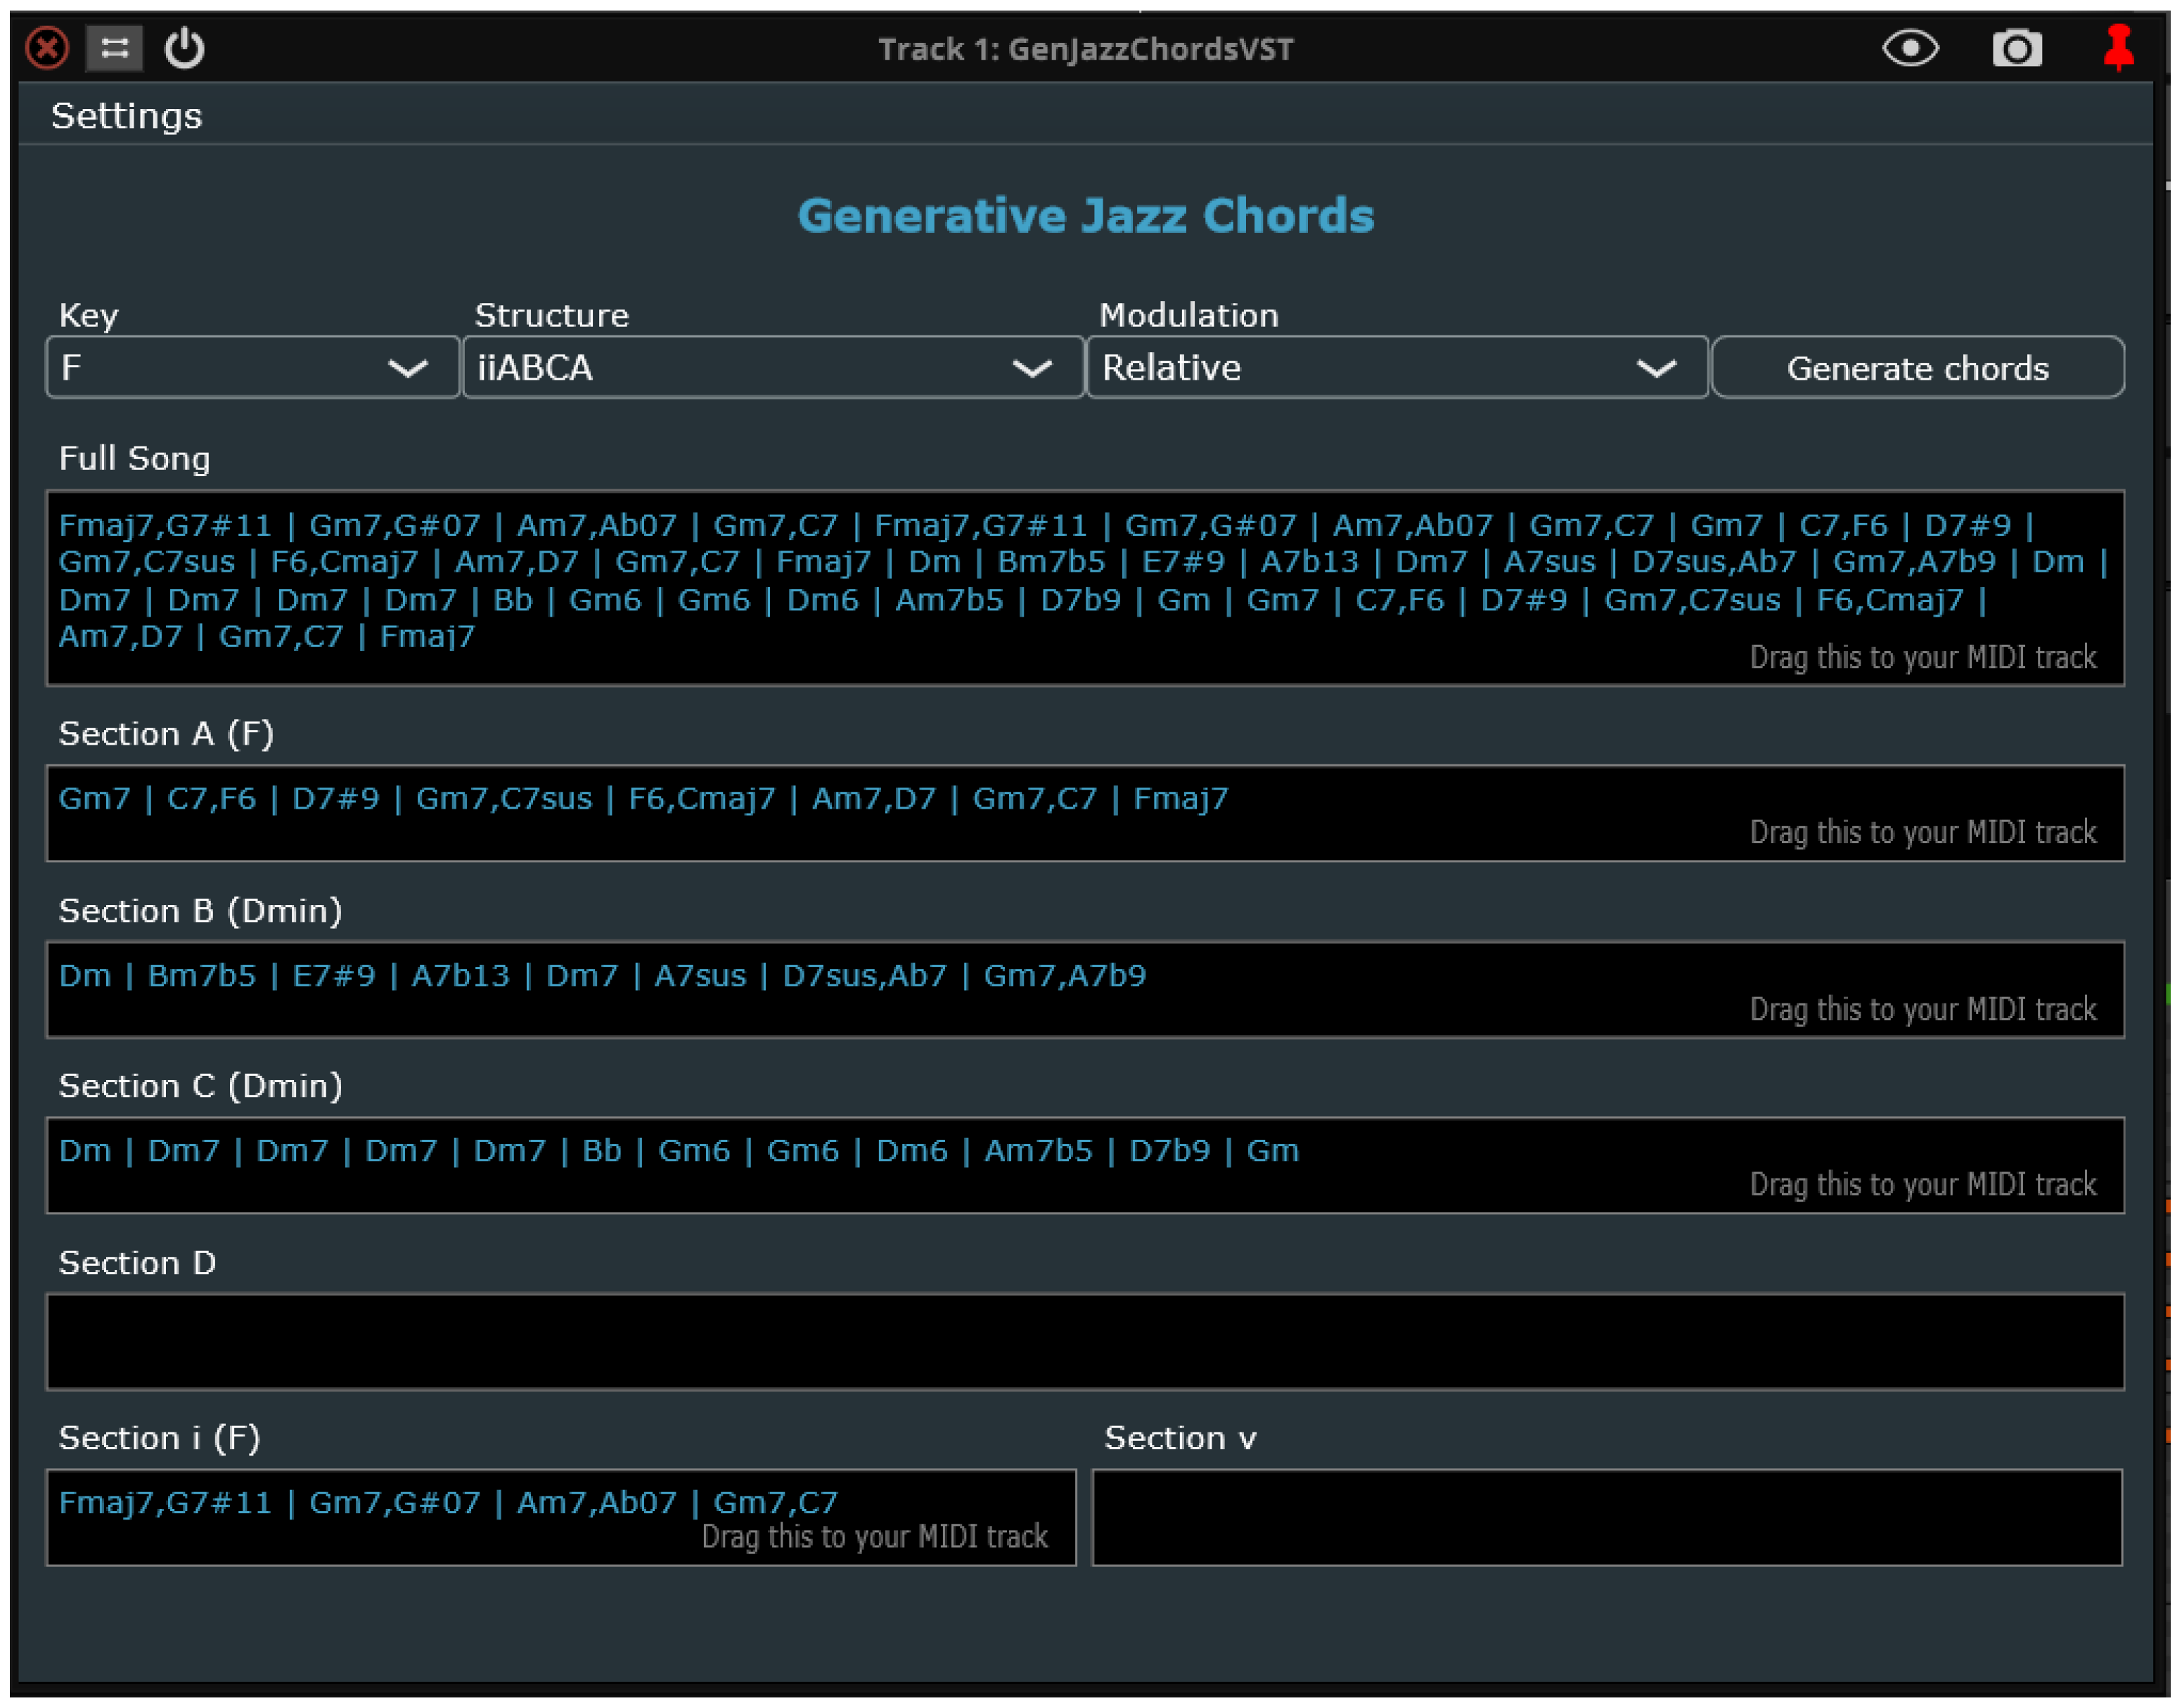Select the Section C (Dmin) chord box
The height and width of the screenshot is (1708, 2182).
point(1084,1165)
